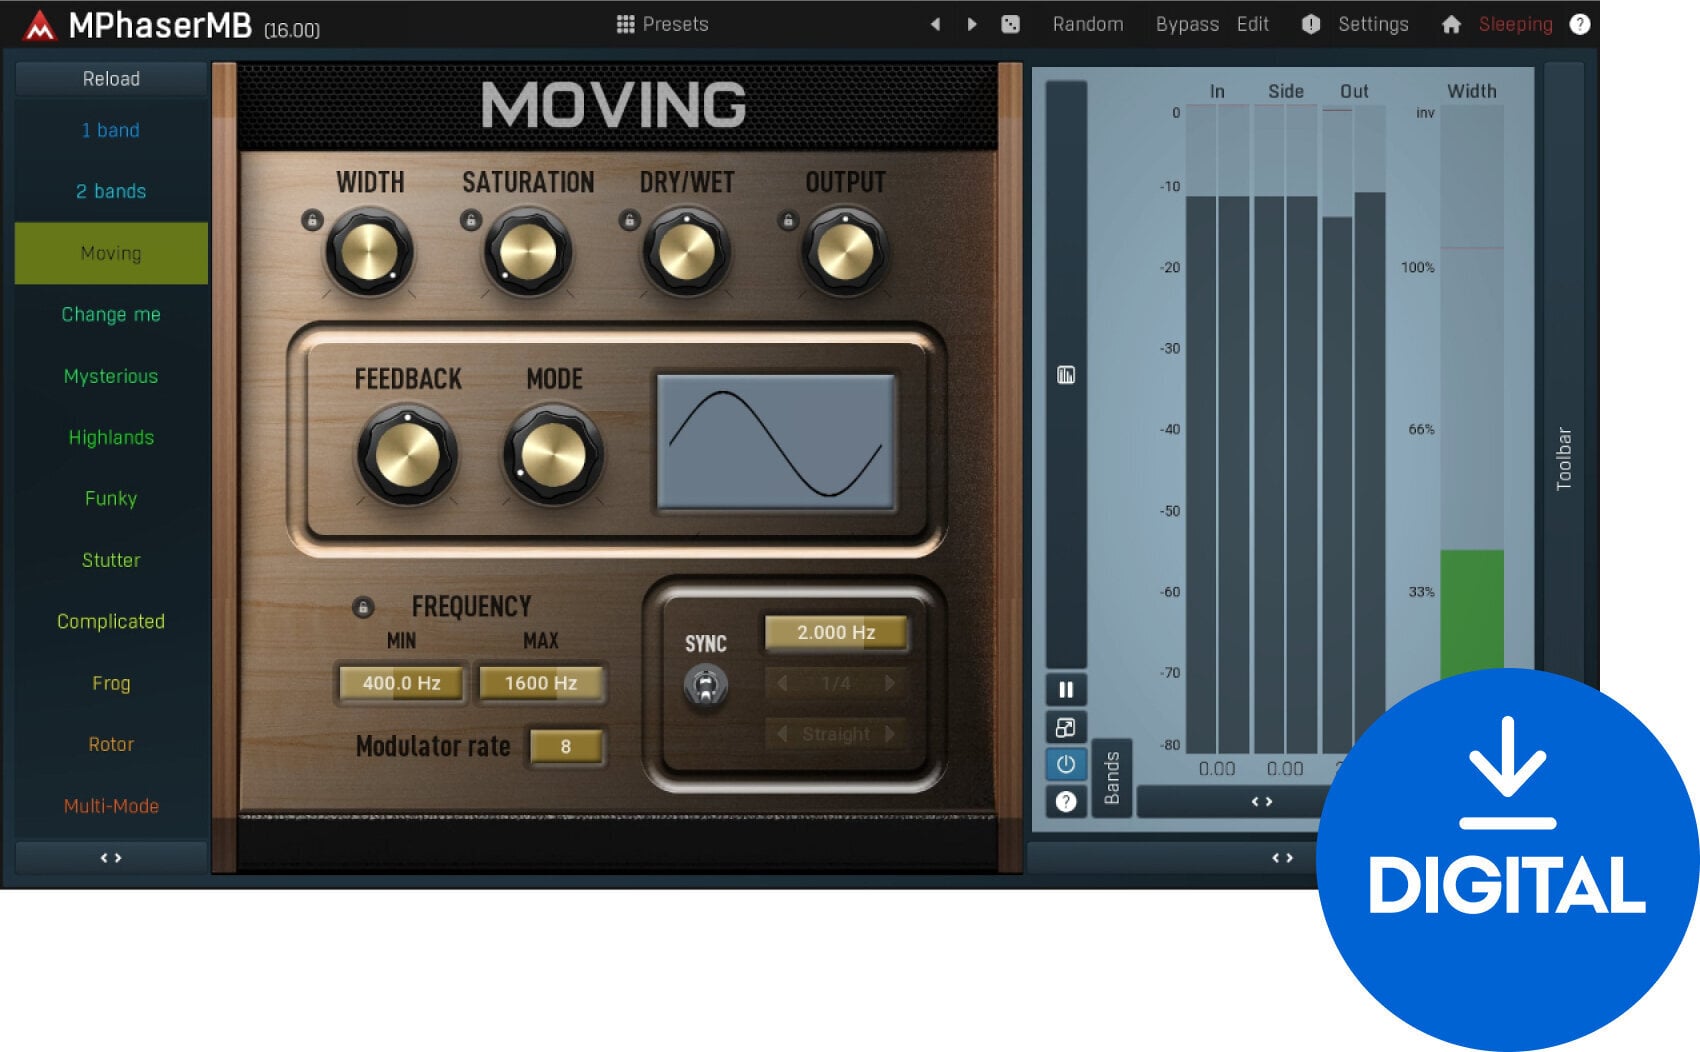Screen dimensions: 1700x1052
Task: Edit the 400.0 Hz minimum frequency field
Action: click(400, 683)
